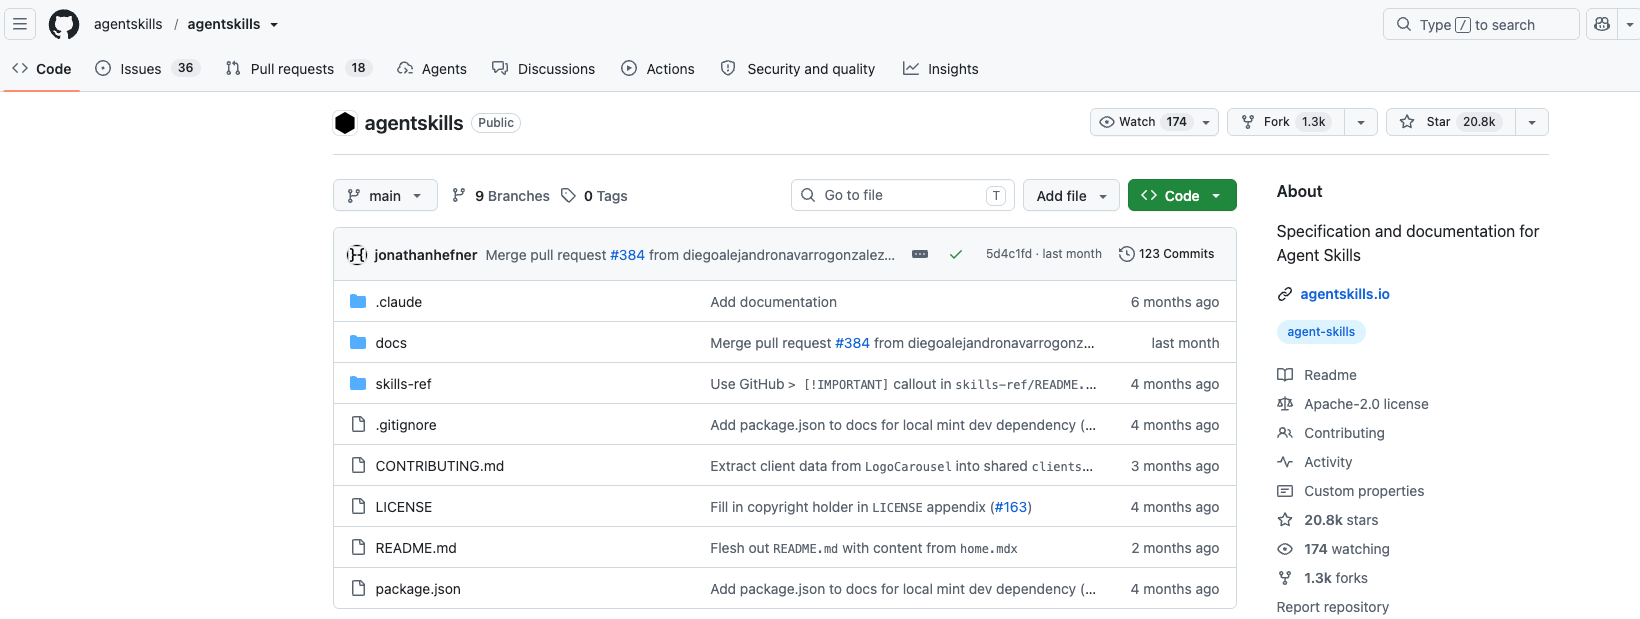Open the Pull requests tab
The width and height of the screenshot is (1640, 619).
298,68
